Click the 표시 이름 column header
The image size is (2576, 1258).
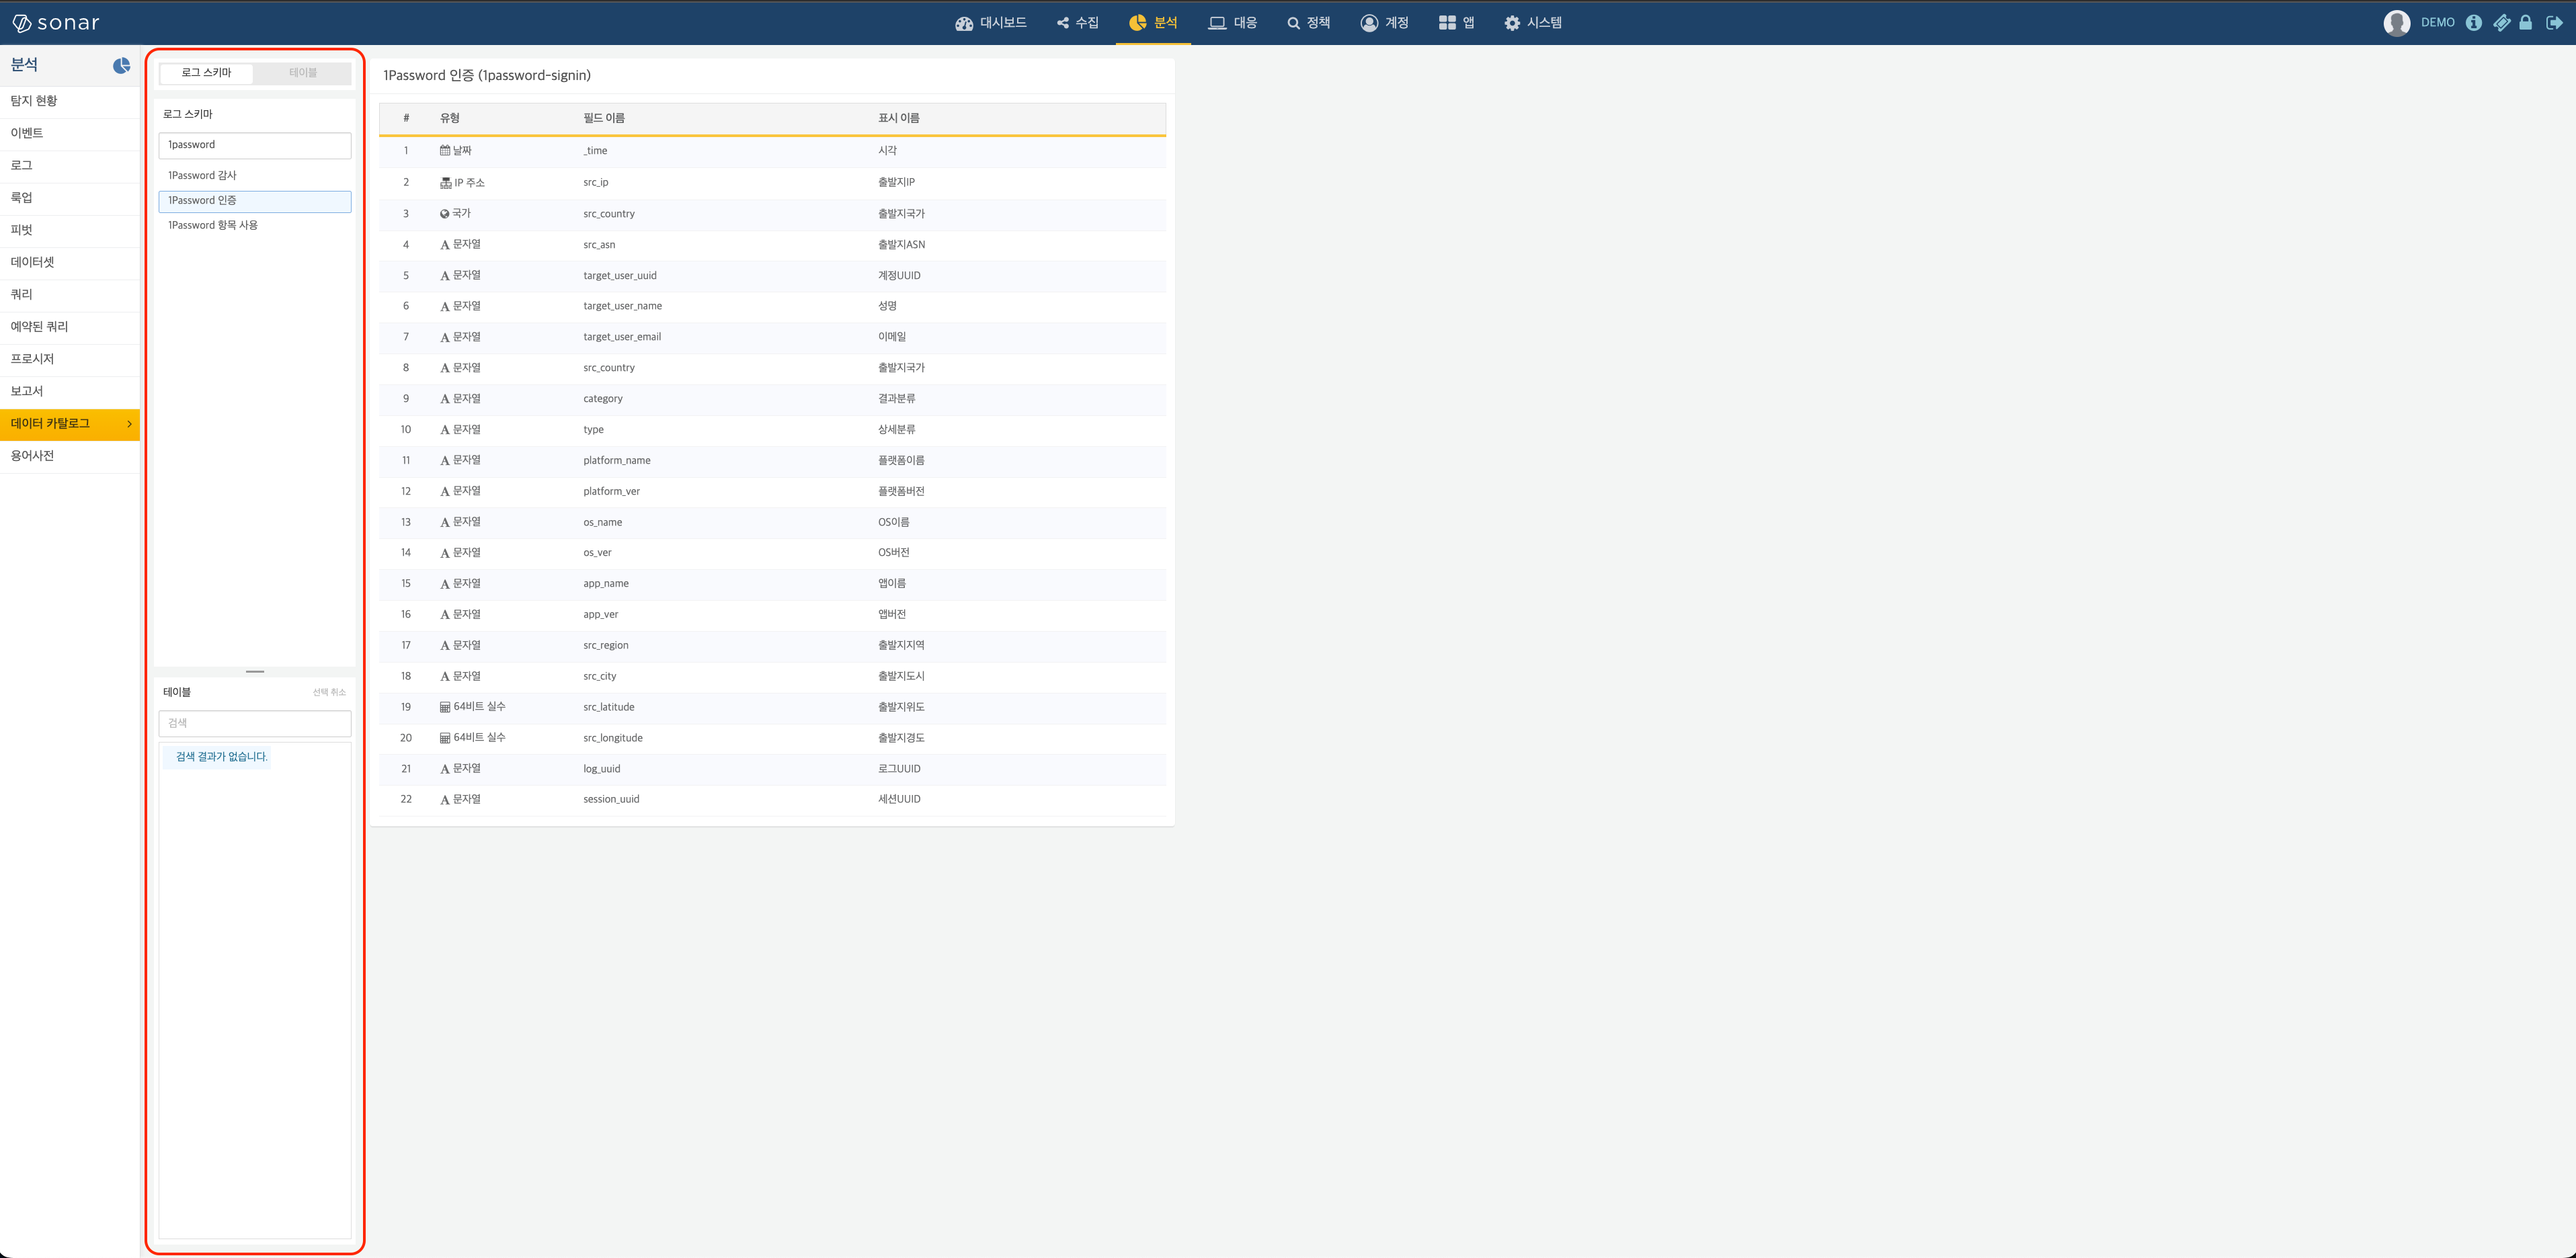[899, 118]
